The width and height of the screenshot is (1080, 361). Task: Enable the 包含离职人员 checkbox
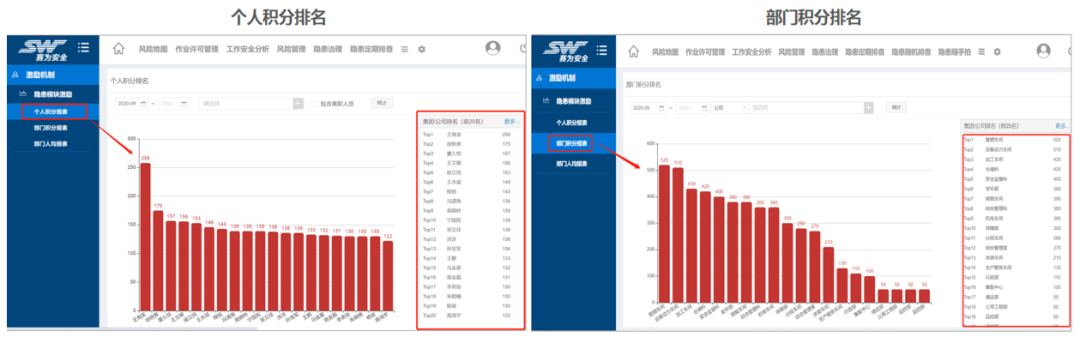coord(315,103)
